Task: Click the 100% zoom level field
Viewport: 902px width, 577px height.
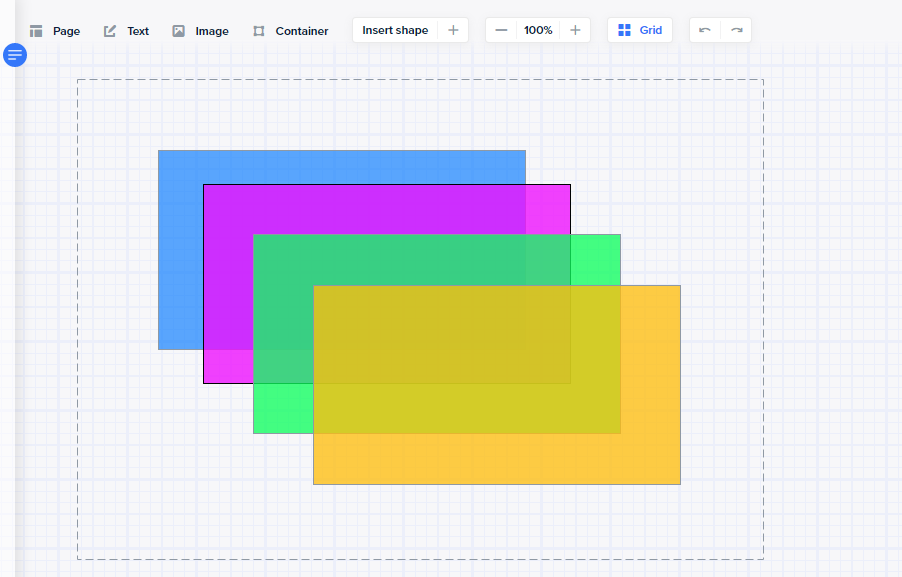Action: pos(538,30)
